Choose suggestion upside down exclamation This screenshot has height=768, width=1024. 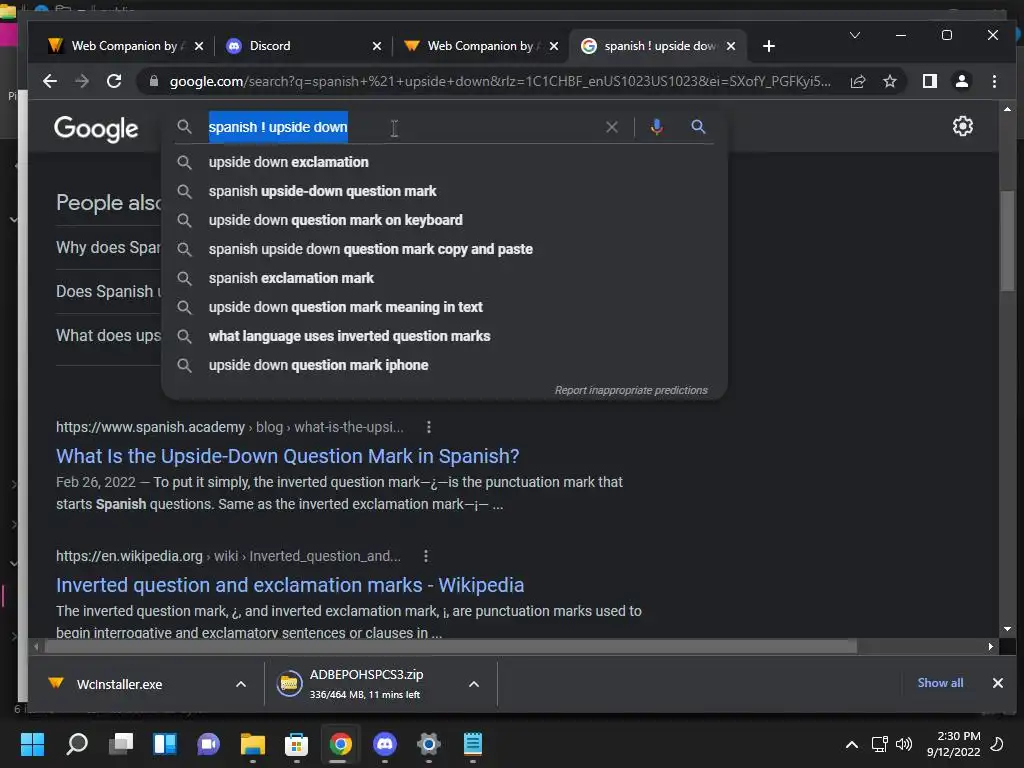pos(444,162)
